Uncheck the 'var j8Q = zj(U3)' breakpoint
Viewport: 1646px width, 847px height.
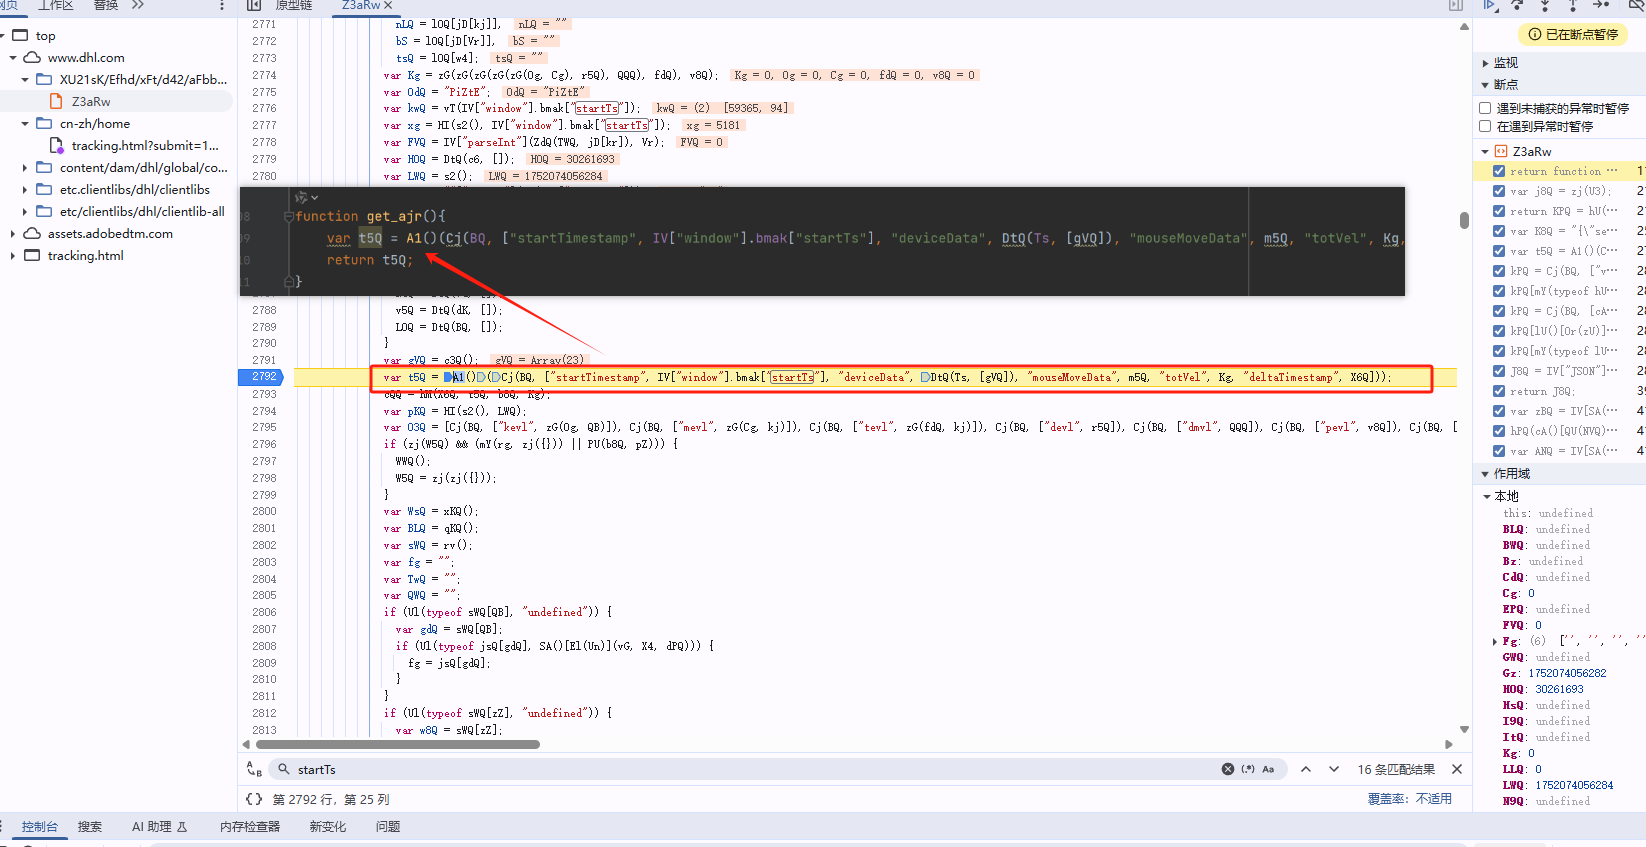(1499, 191)
